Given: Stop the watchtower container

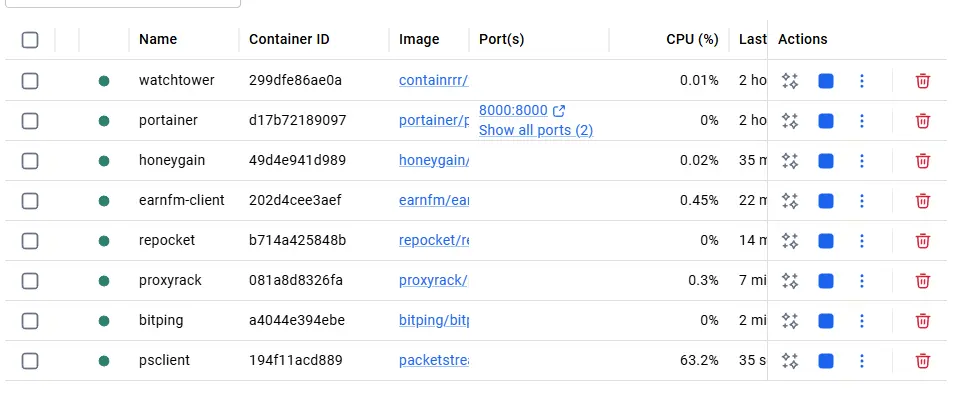Looking at the screenshot, I should click(x=826, y=81).
